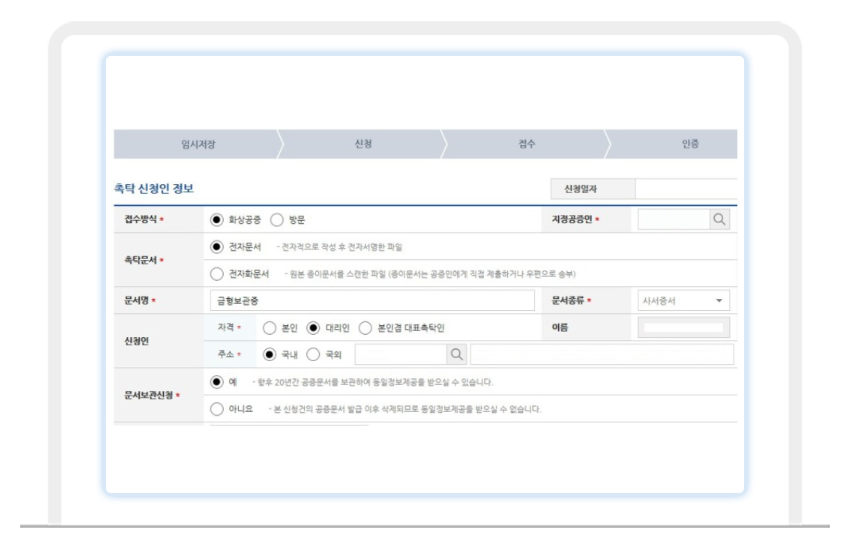This screenshot has height=548, width=850.
Task: Switch to the 신청 step
Action: (x=362, y=144)
